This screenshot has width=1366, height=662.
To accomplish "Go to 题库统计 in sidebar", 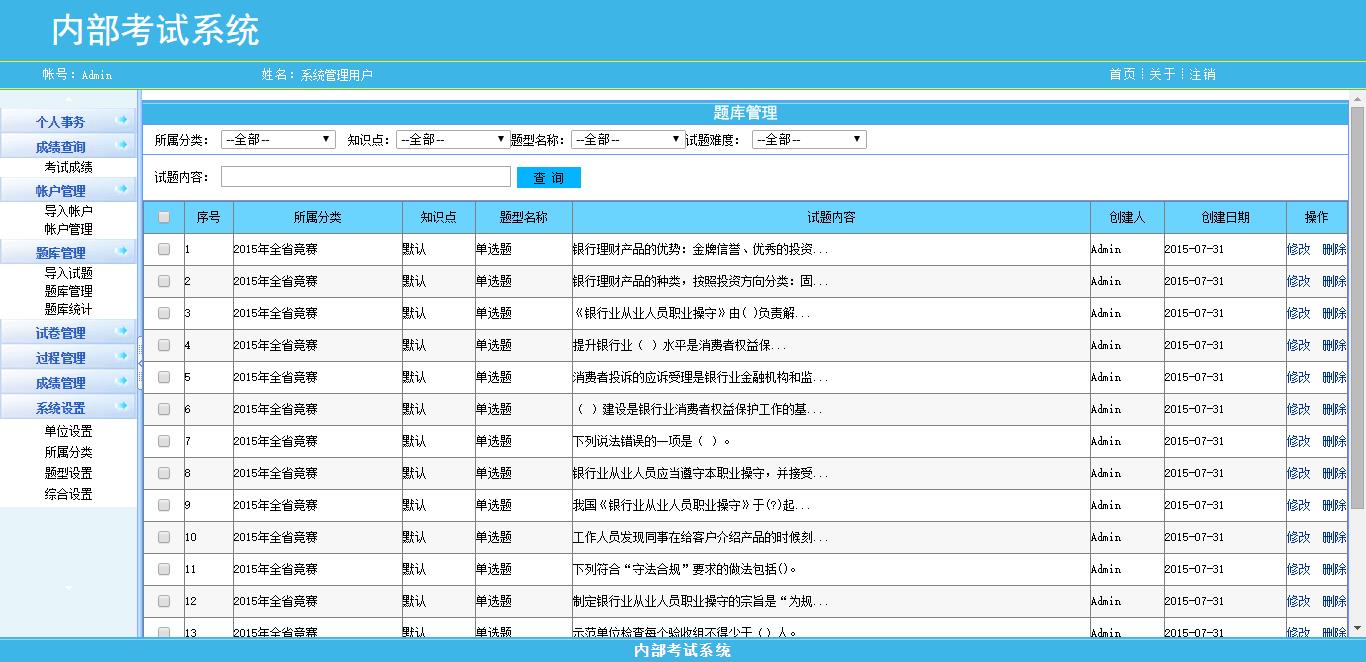I will [68, 309].
